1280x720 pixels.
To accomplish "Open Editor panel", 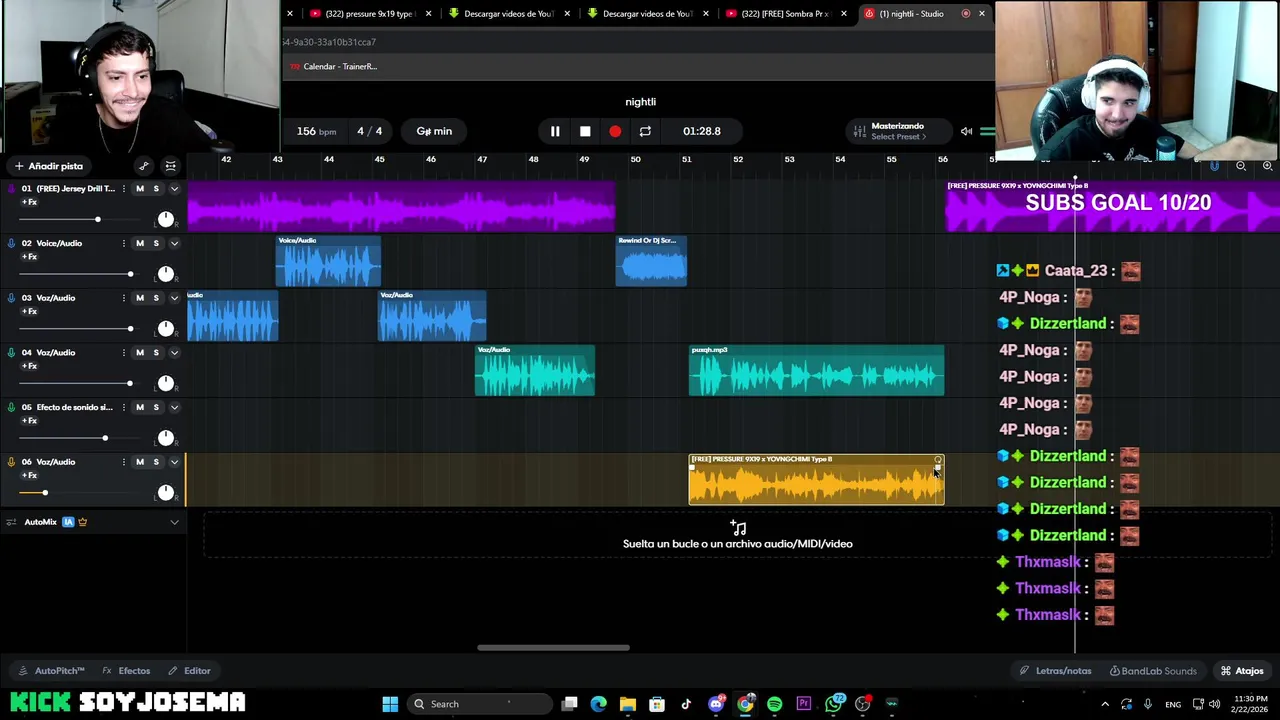I will tap(189, 671).
